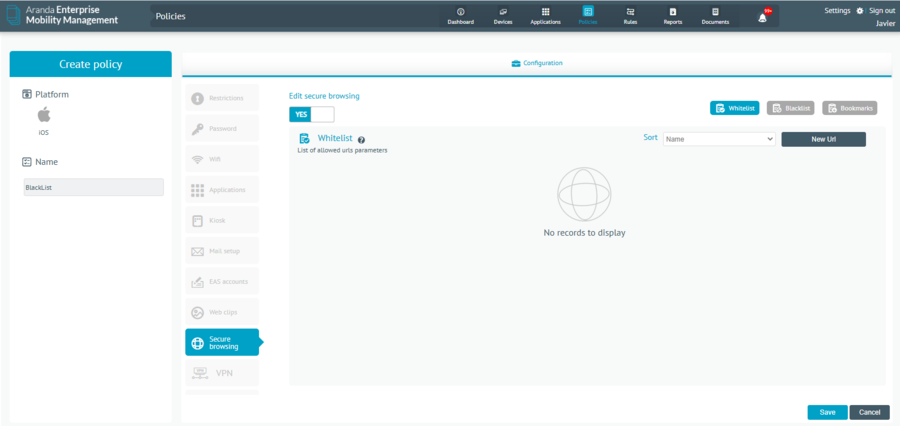Open the Reports section
This screenshot has width=900, height=426.
(673, 15)
